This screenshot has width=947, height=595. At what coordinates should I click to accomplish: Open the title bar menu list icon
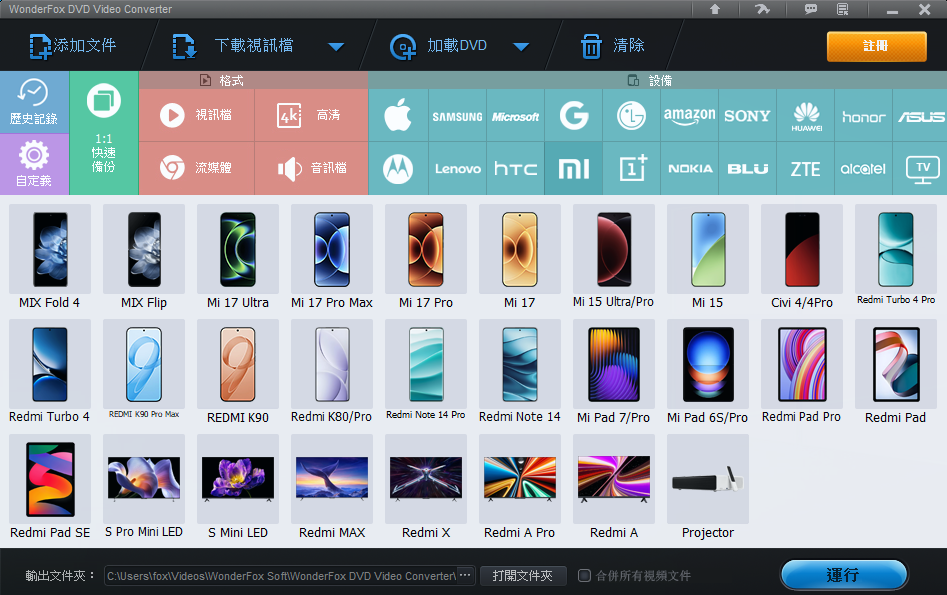coord(843,9)
